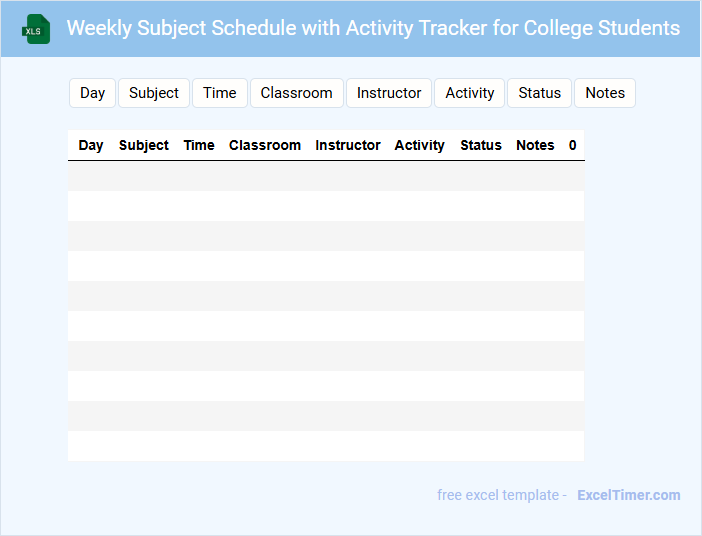Click the Status column header in table
702x536 pixels.
pos(481,145)
